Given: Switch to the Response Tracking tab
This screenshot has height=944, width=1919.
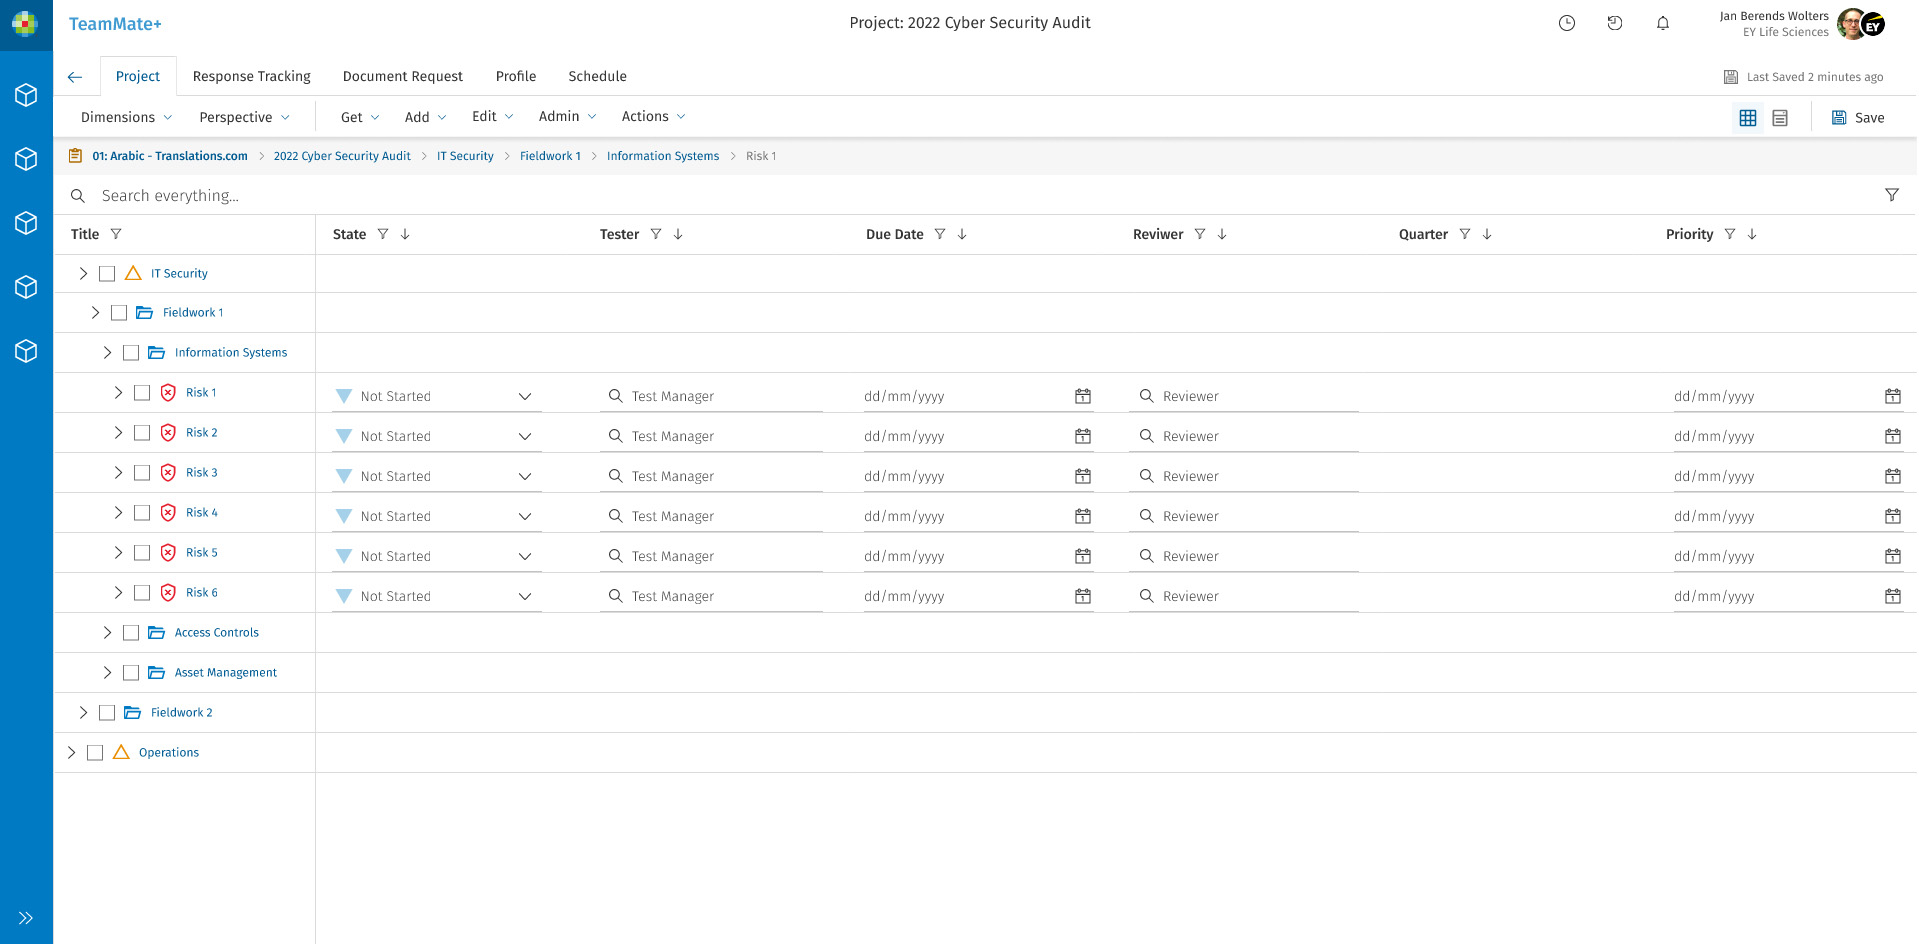Looking at the screenshot, I should 251,76.
